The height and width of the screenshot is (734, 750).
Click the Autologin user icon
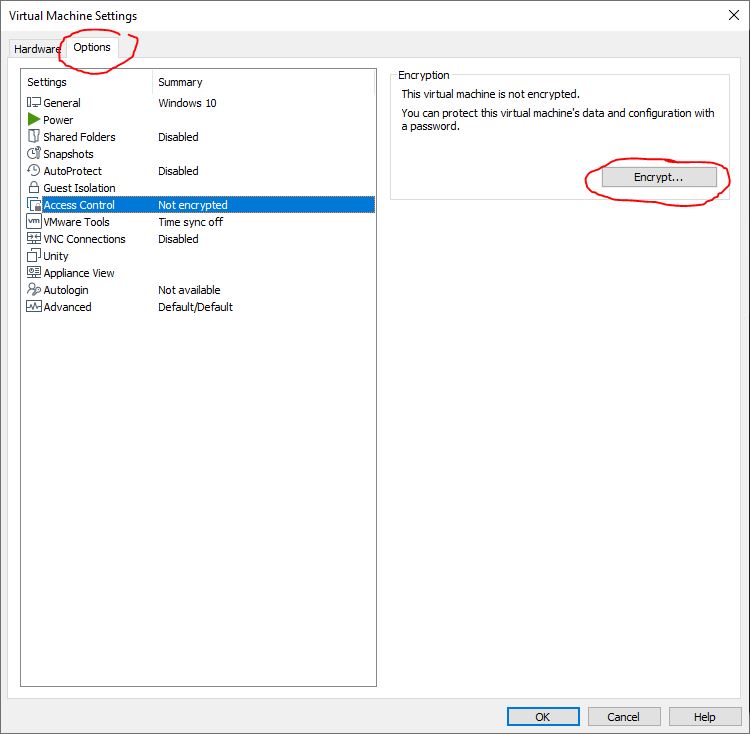(x=33, y=289)
